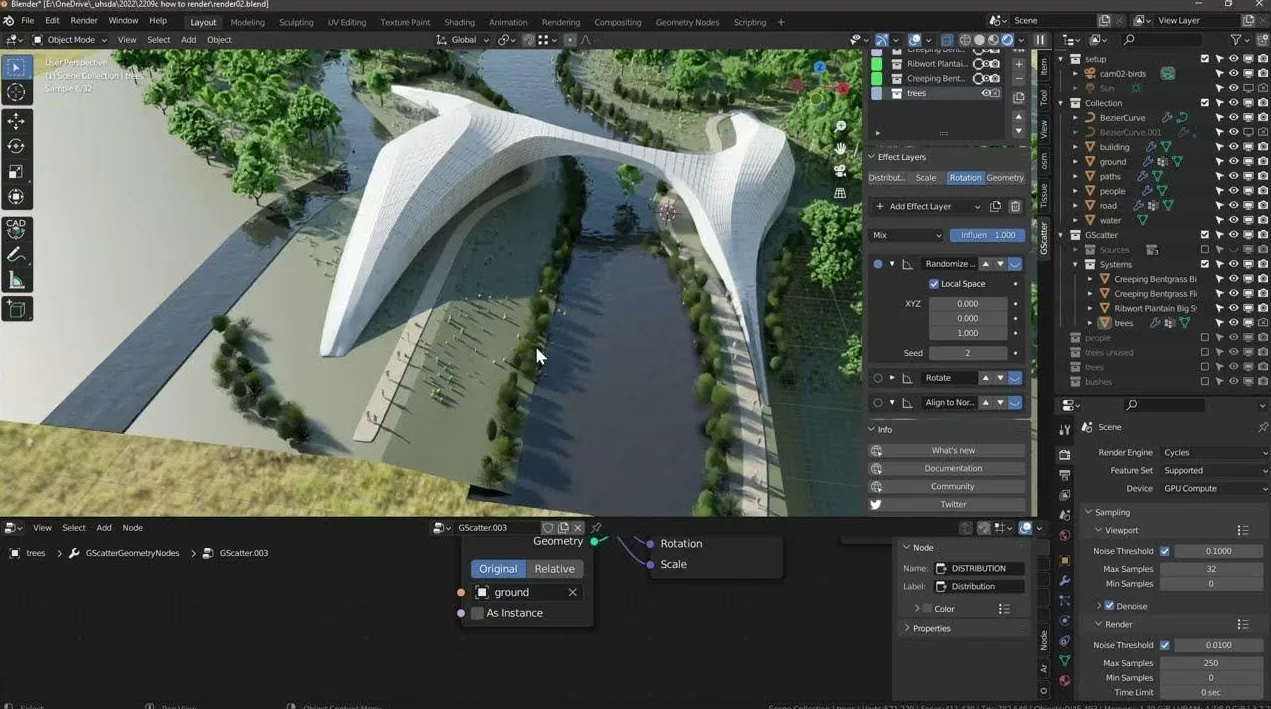1271x709 pixels.
Task: Click the Seed input field
Action: (x=967, y=353)
